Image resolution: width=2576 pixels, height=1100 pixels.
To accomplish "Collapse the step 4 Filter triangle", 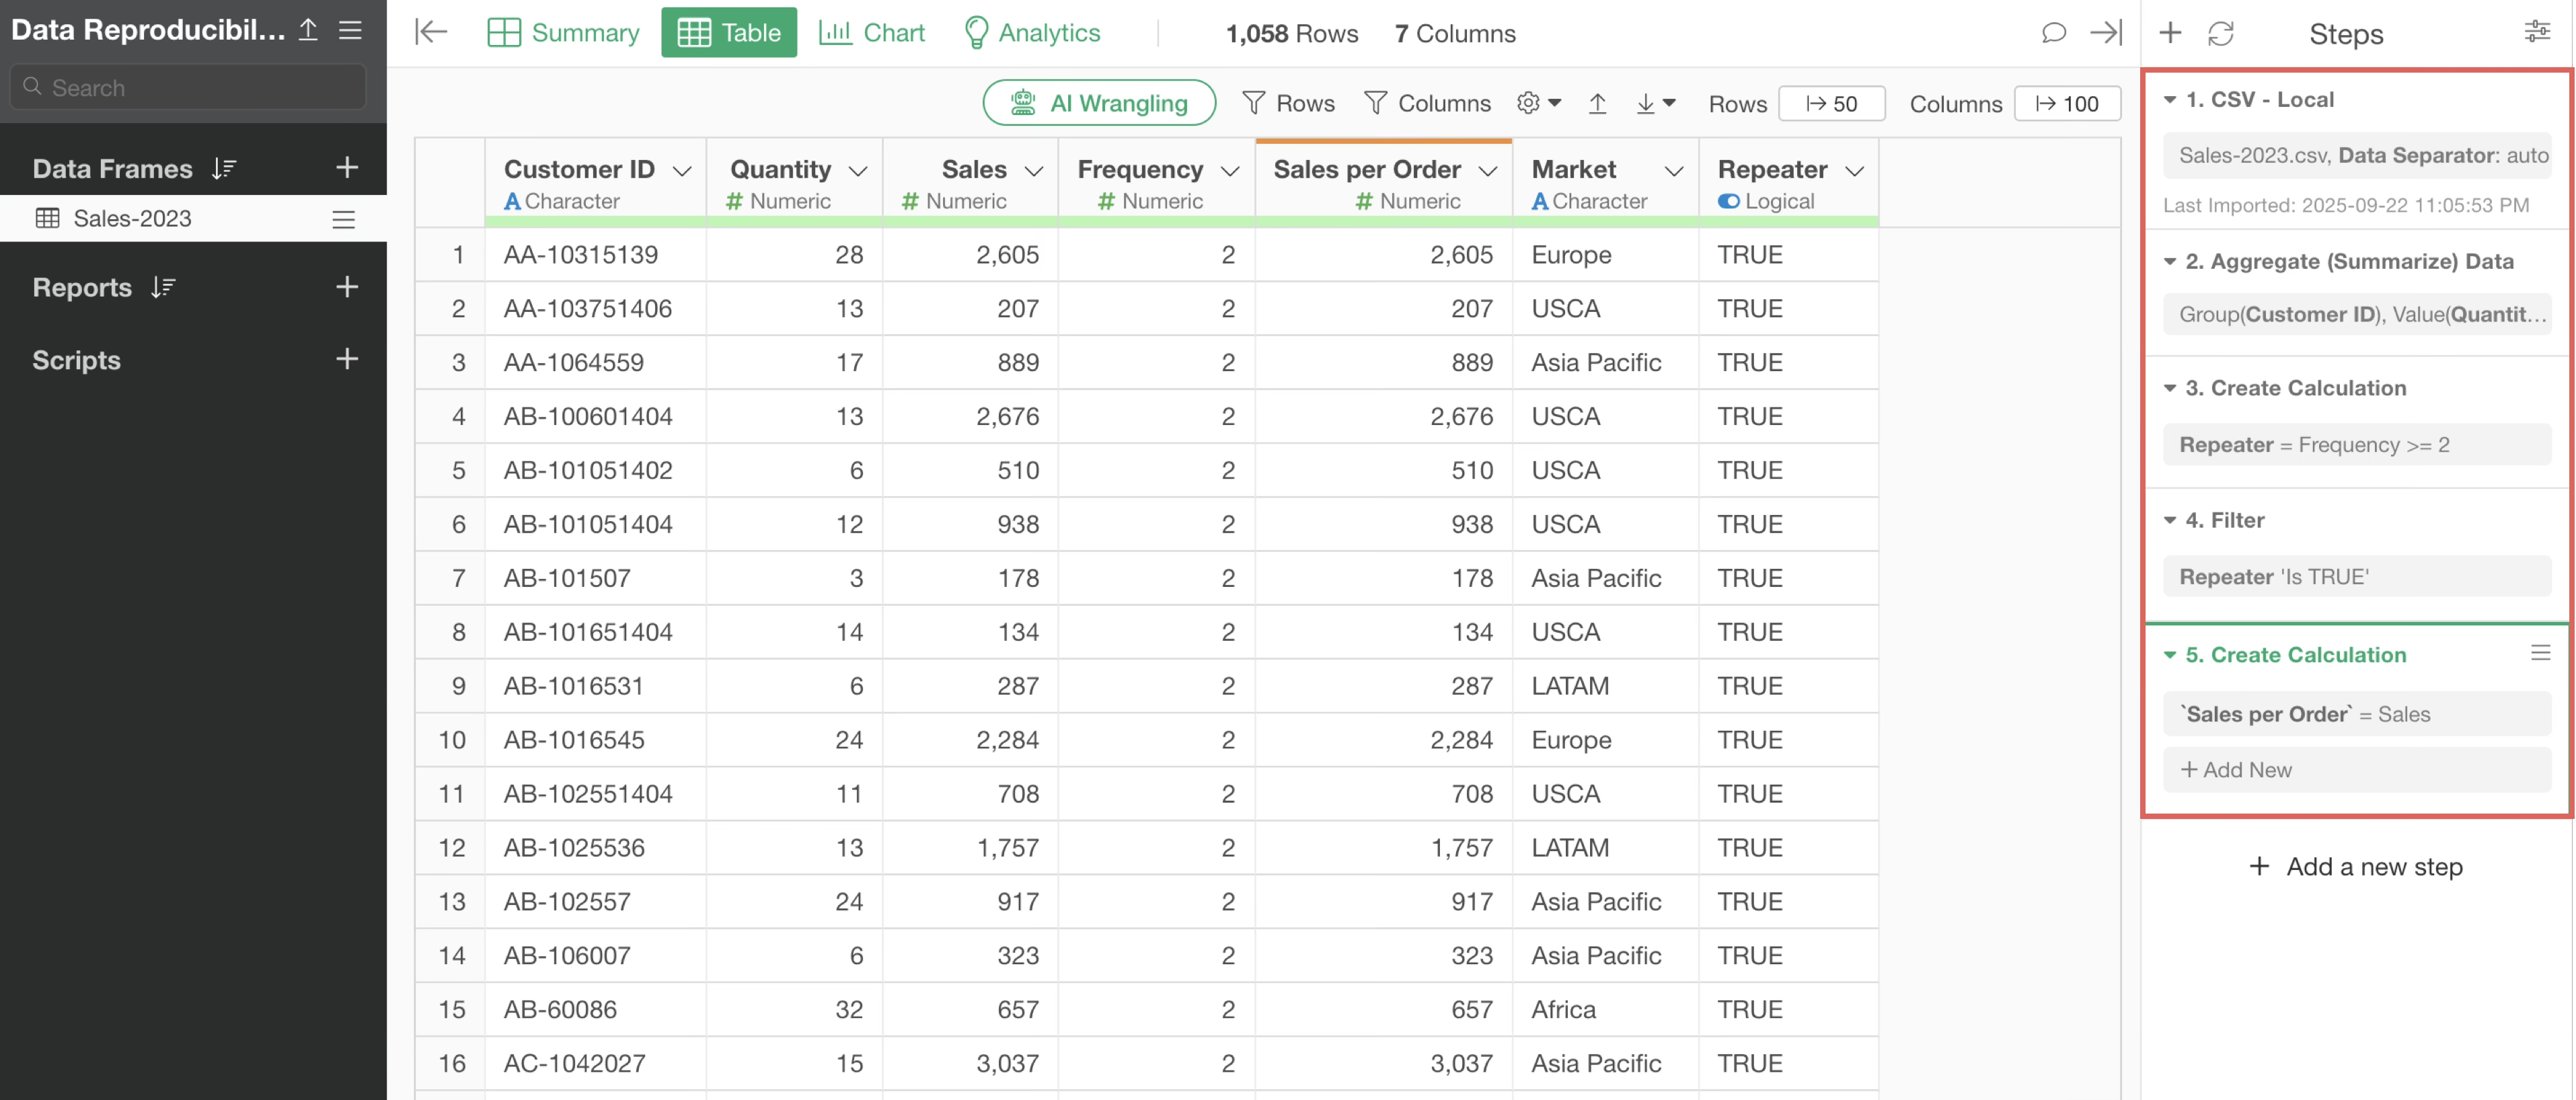I will click(x=2169, y=520).
